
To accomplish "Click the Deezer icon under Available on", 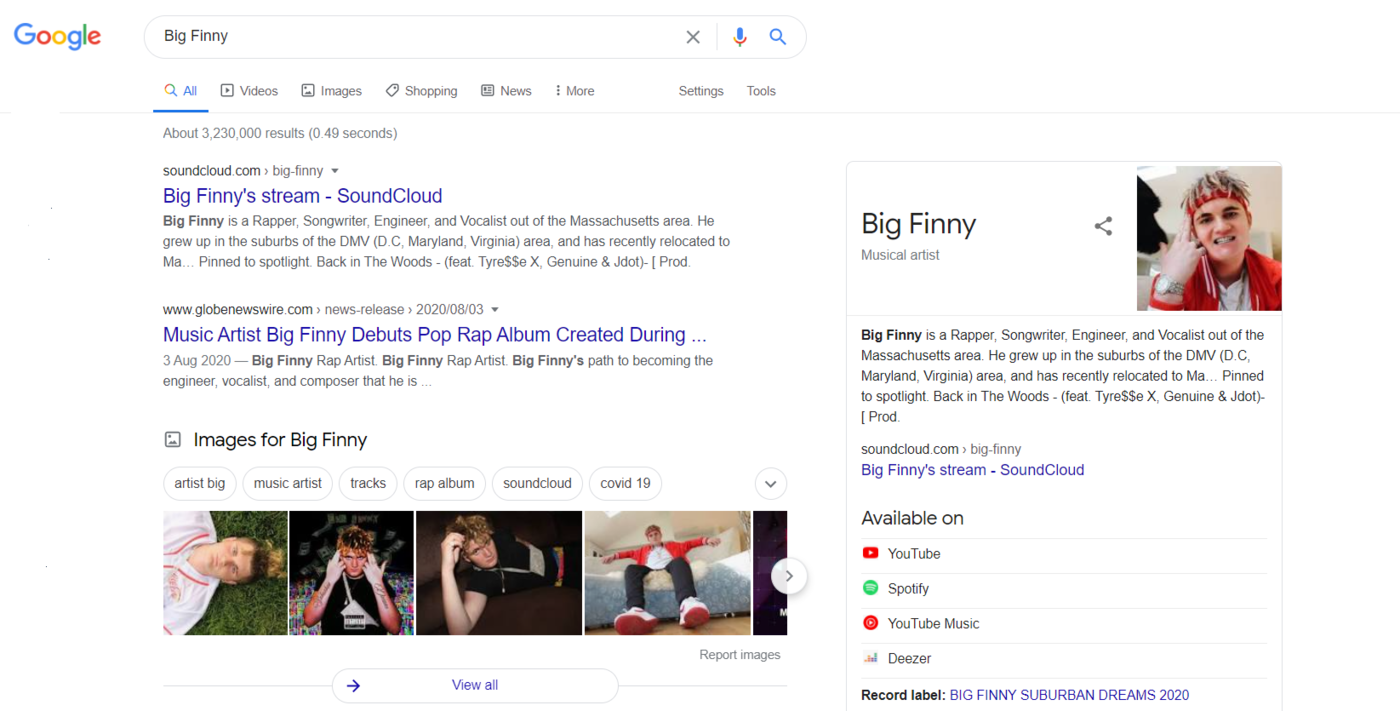I will coord(870,658).
